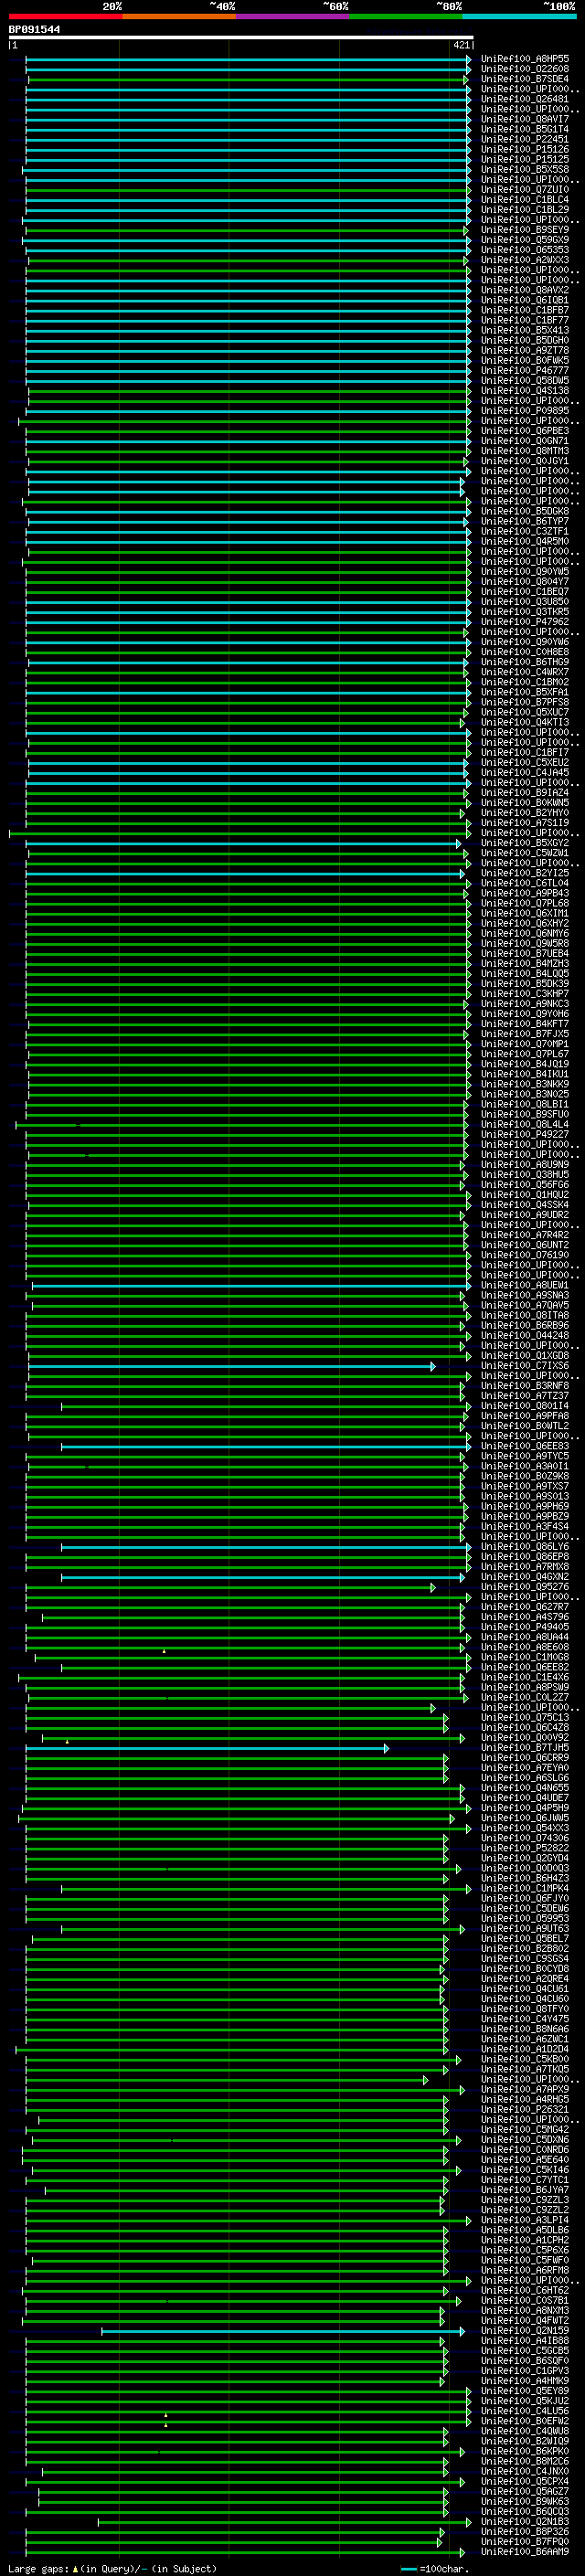This screenshot has height=2576, width=585.
Task: Select hit UniRef100_Q8AVI7
Action: tap(524, 119)
